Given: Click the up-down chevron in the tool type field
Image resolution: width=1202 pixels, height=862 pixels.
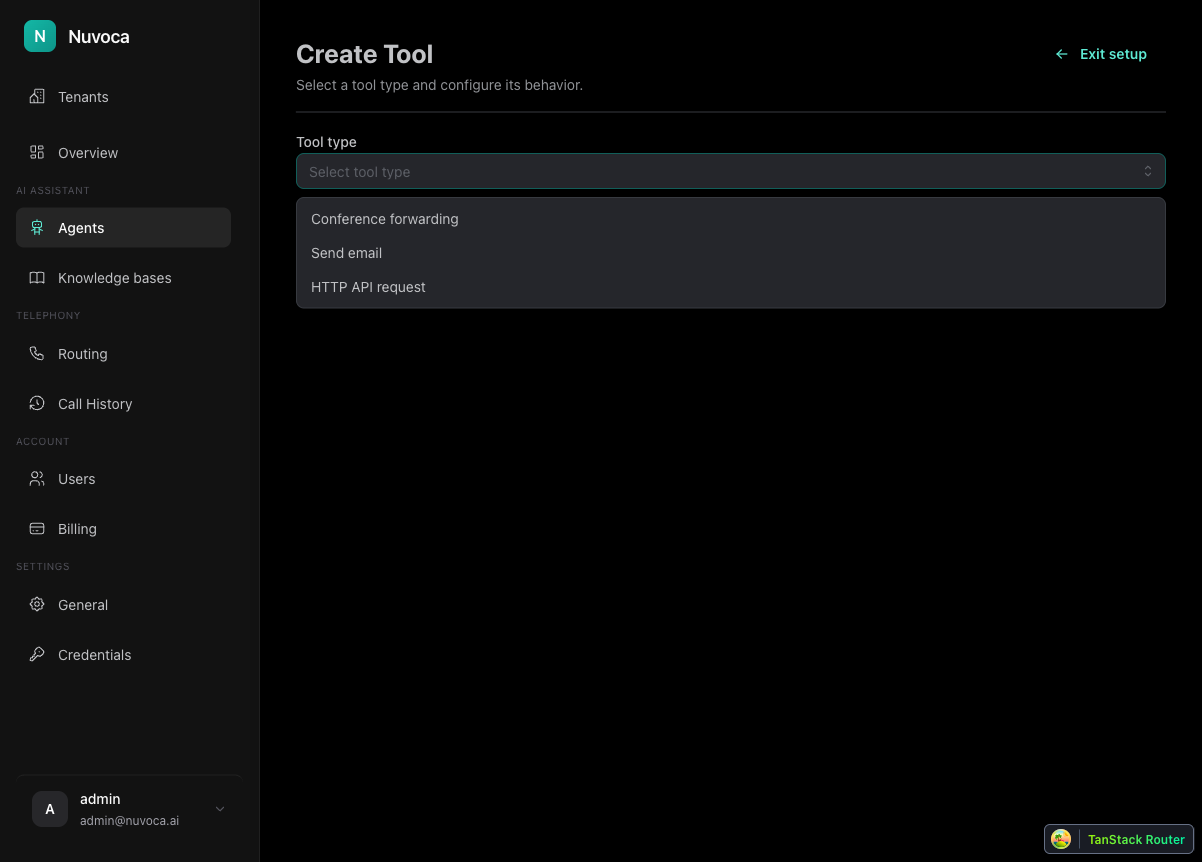Looking at the screenshot, I should [x=1148, y=172].
